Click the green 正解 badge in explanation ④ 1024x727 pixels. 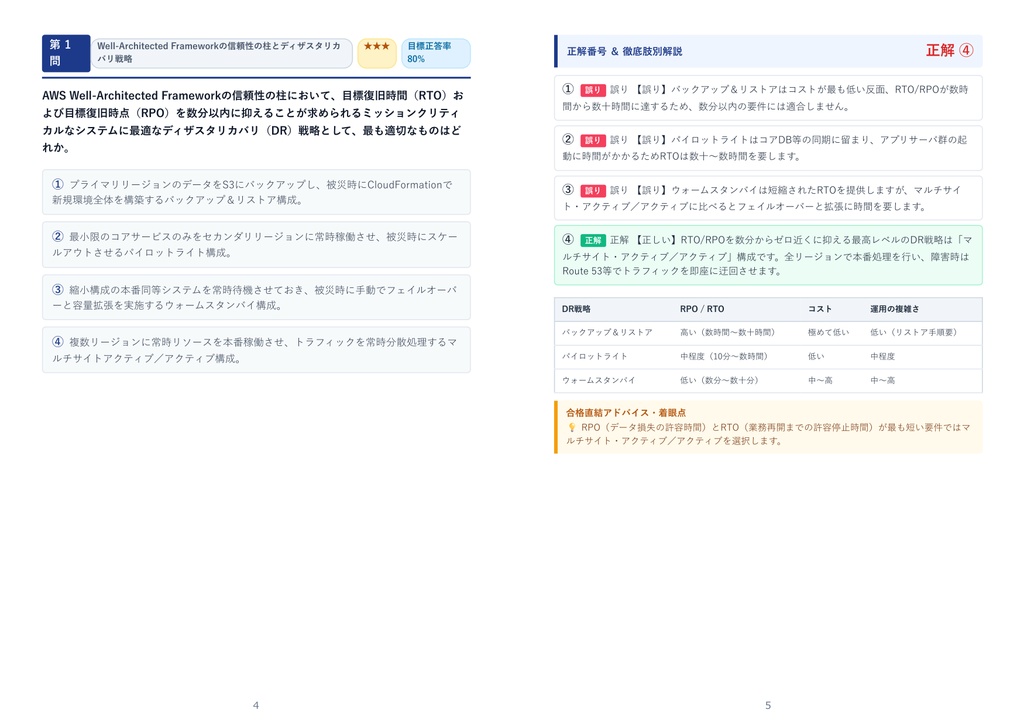point(592,240)
